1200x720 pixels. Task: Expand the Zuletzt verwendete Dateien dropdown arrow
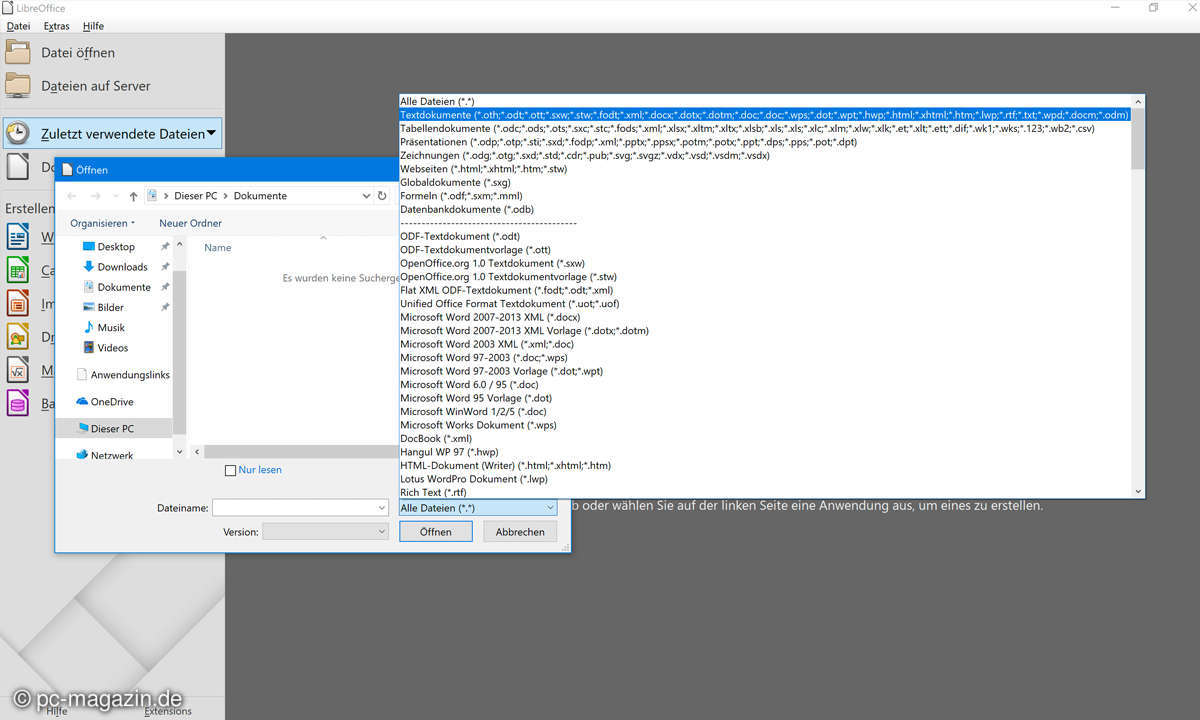tap(211, 133)
